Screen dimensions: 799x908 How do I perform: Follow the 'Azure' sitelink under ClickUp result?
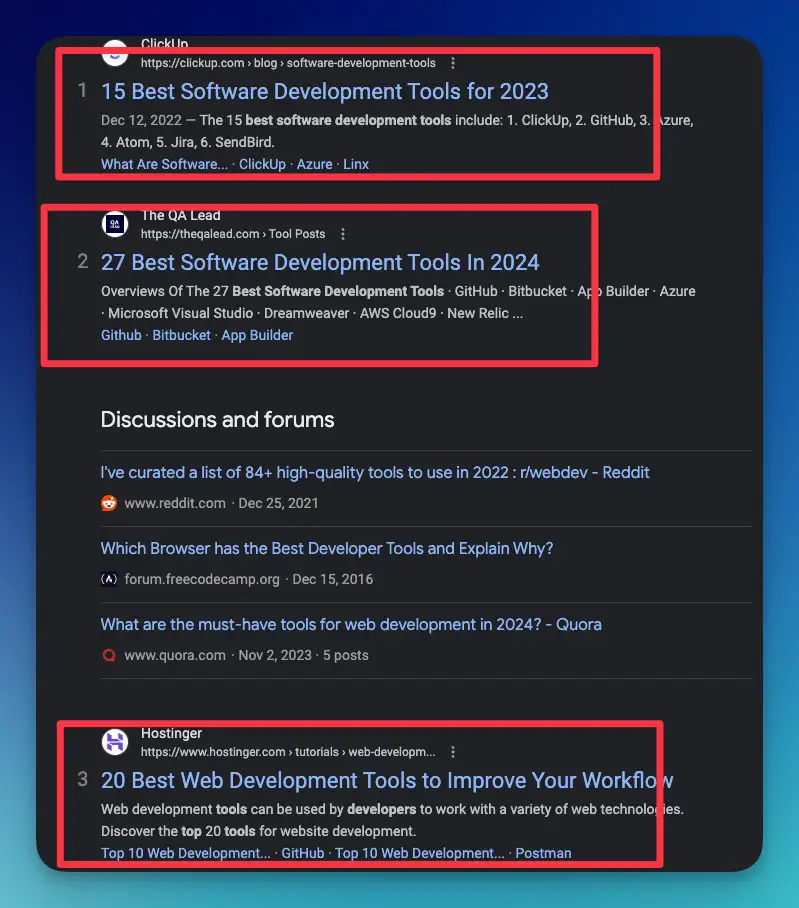[x=314, y=164]
